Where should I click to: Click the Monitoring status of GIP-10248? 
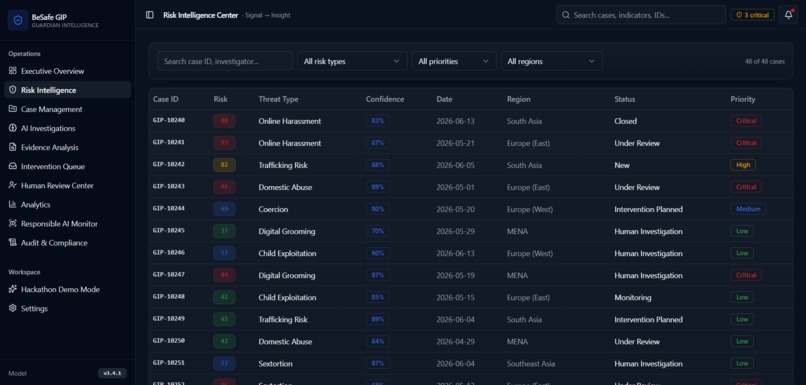tap(633, 298)
